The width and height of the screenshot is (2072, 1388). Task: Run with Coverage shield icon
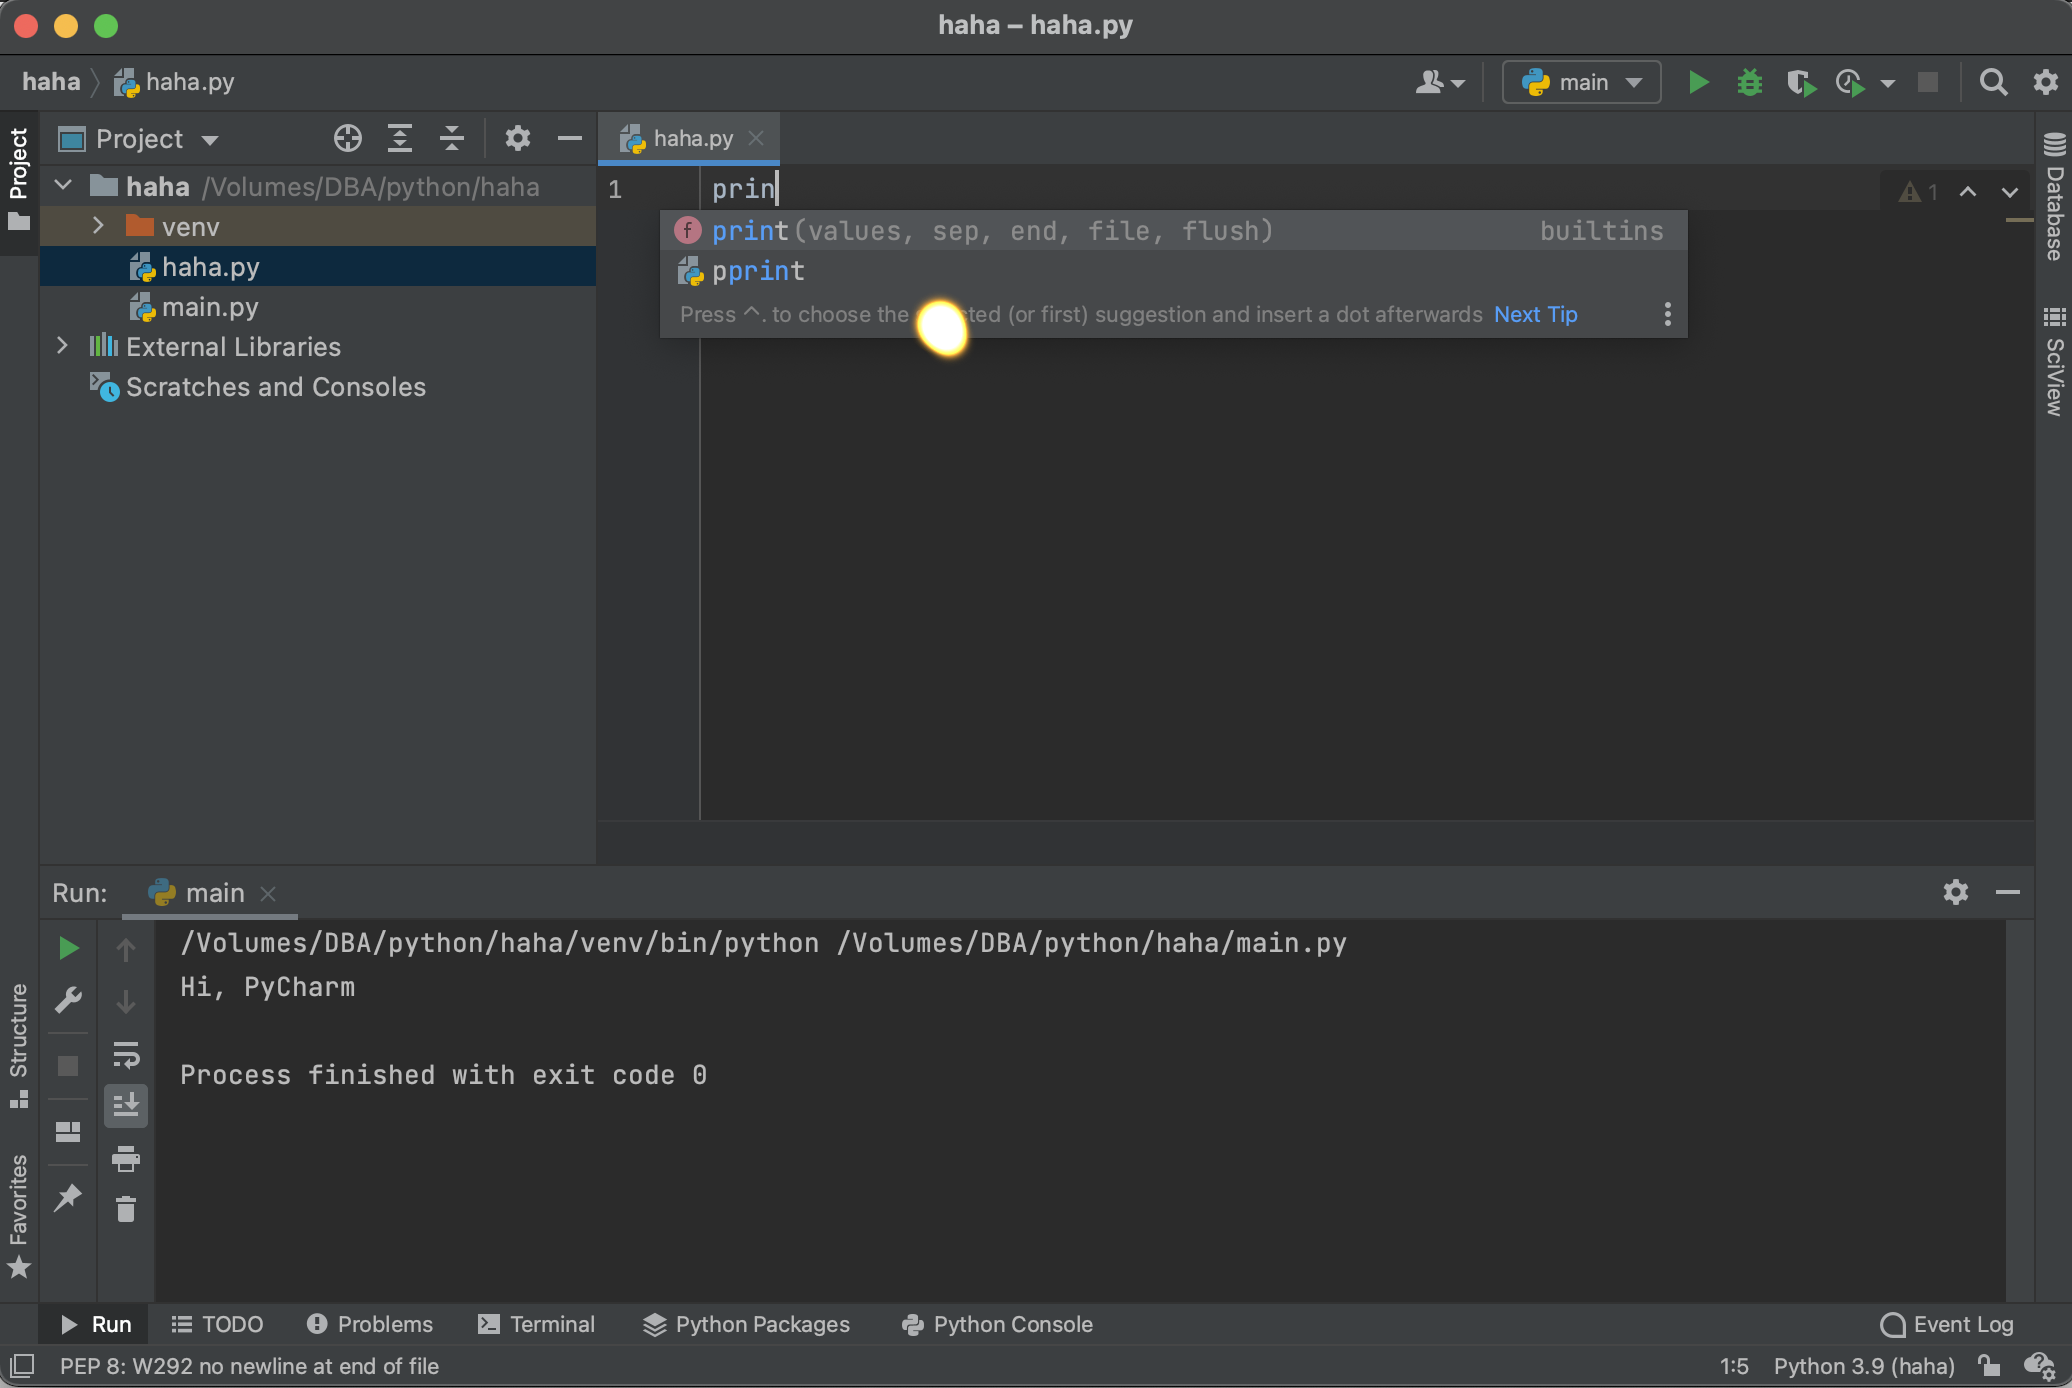pos(1800,82)
